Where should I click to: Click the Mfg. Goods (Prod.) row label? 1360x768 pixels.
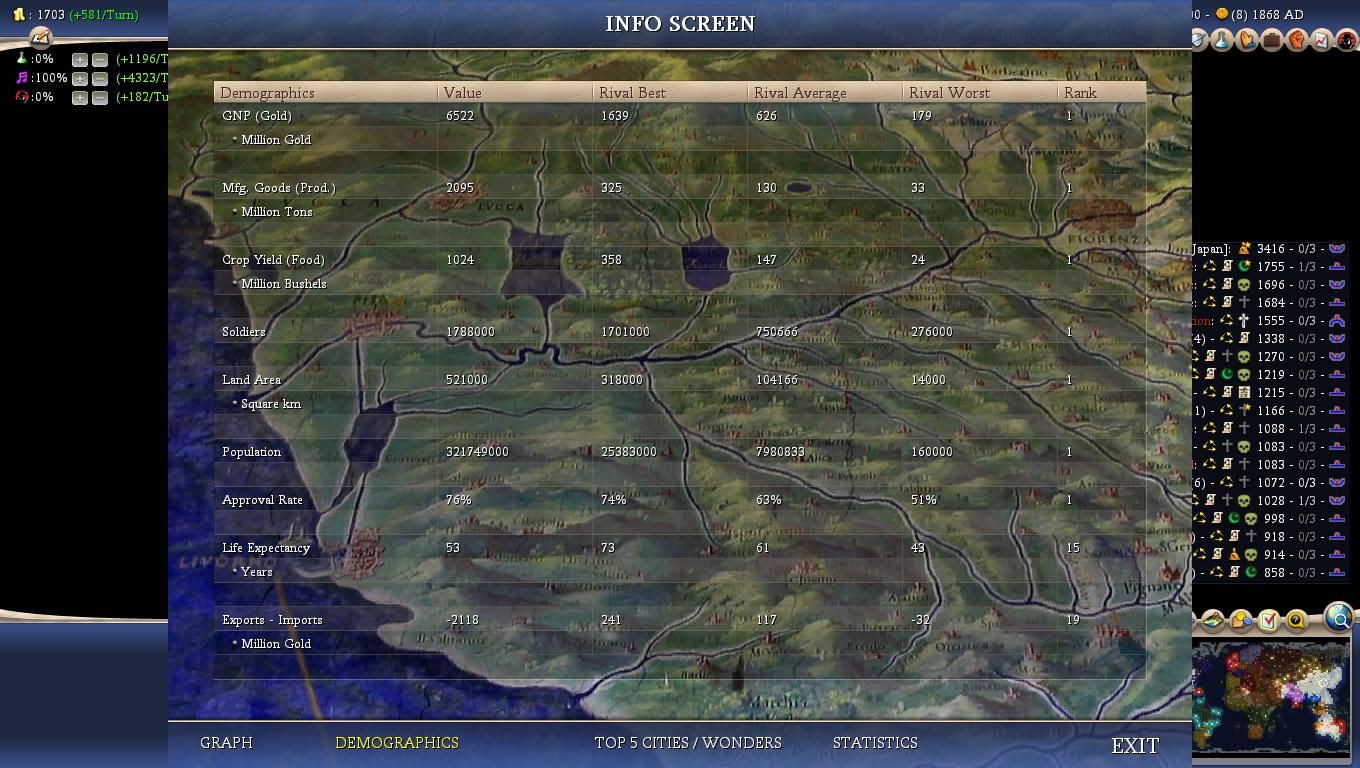pos(279,188)
